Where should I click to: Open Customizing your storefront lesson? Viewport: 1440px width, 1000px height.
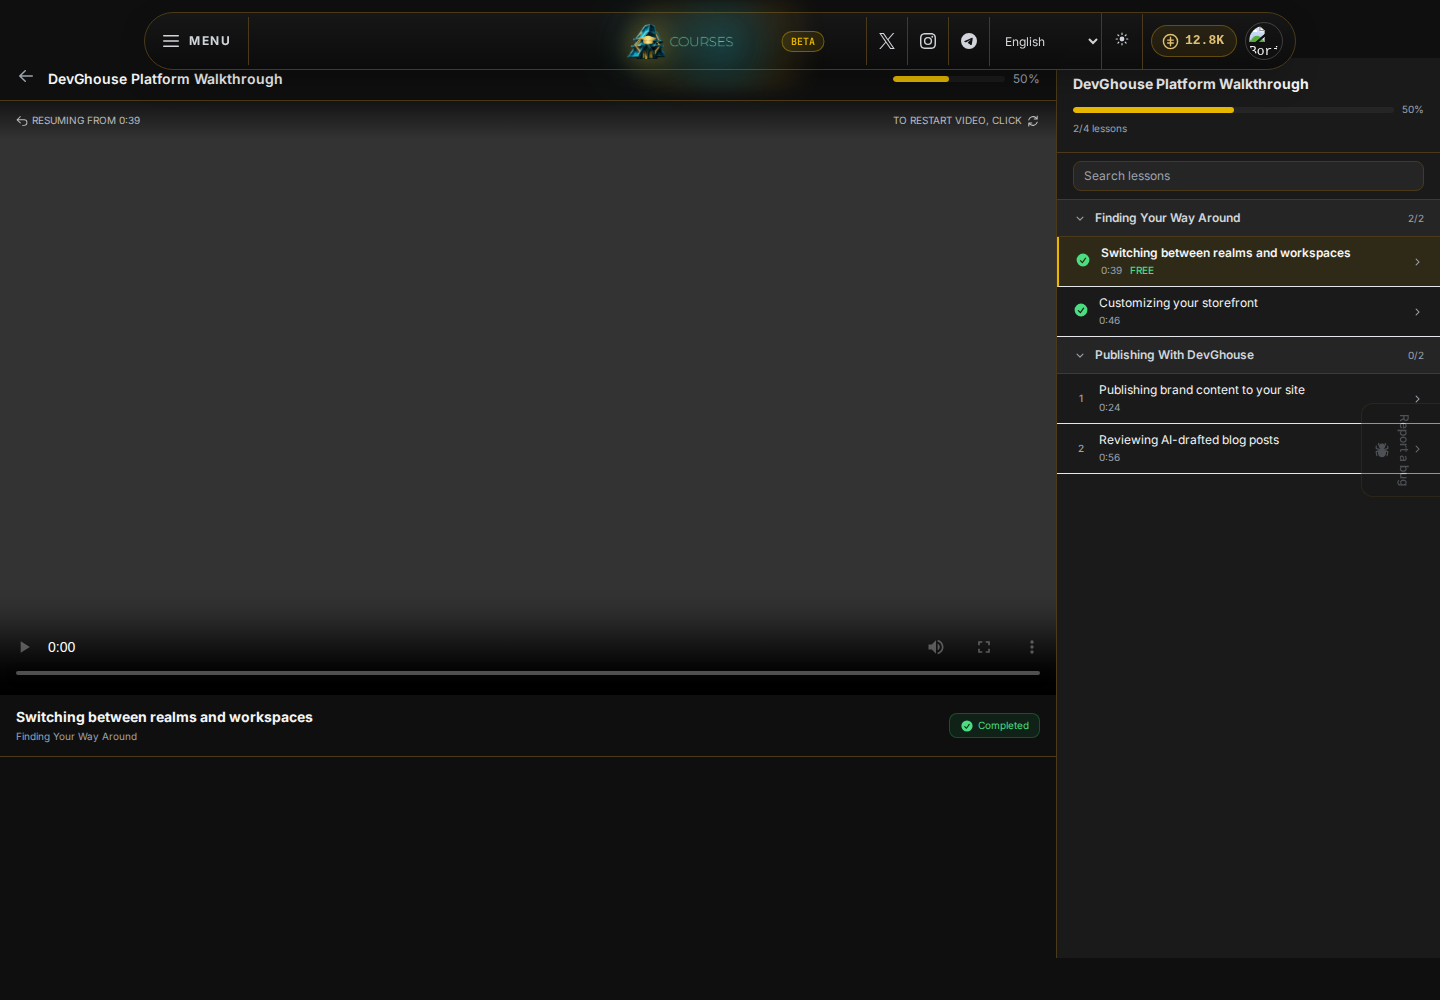click(1248, 312)
